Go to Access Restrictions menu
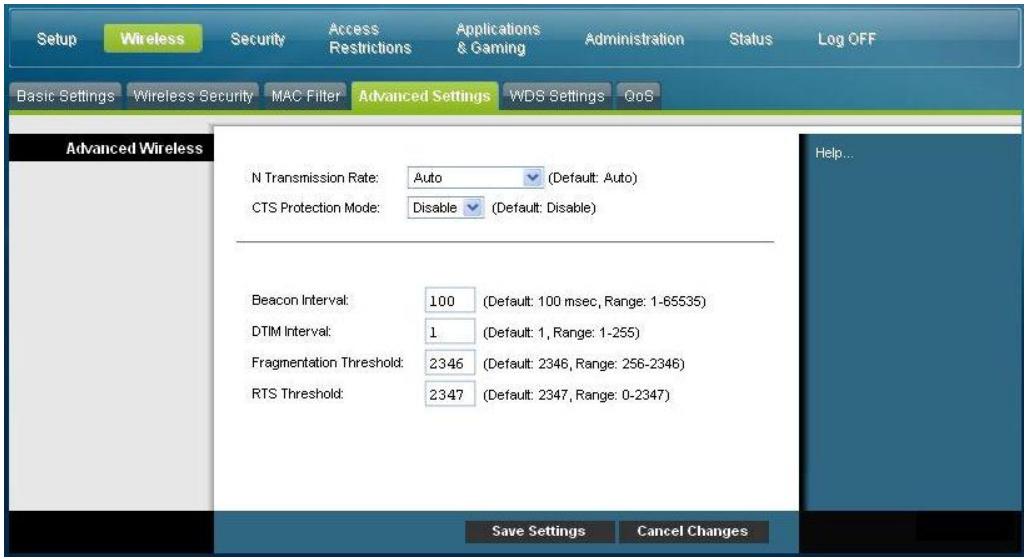The image size is (1025, 559). [x=370, y=39]
